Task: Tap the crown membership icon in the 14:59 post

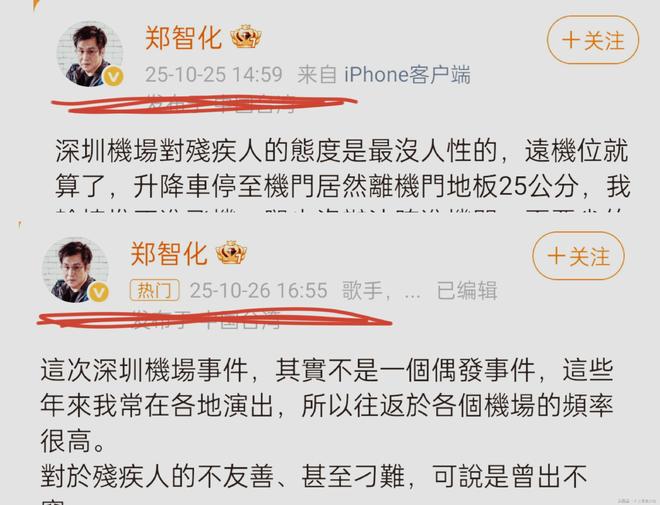Action: point(246,37)
